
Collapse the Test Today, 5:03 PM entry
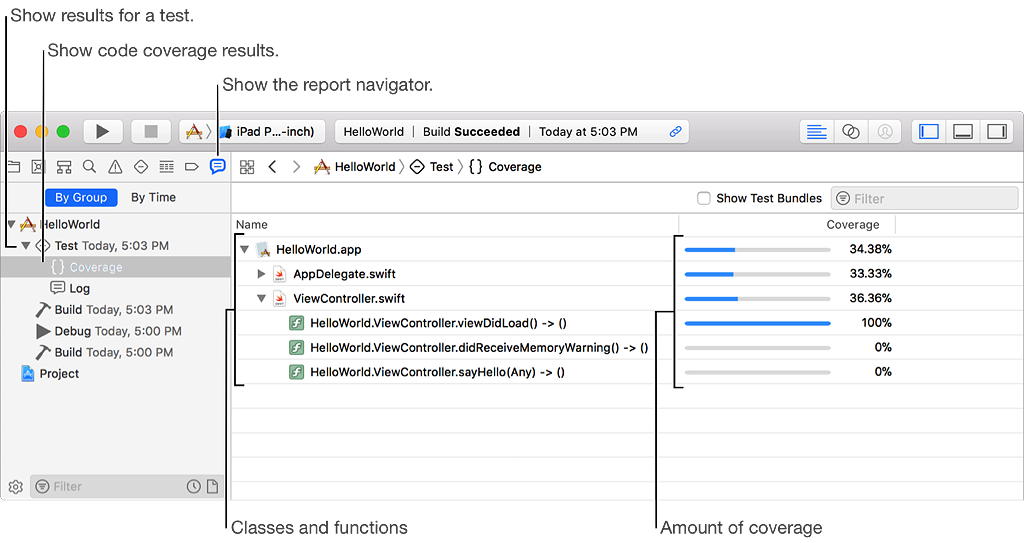pos(25,246)
